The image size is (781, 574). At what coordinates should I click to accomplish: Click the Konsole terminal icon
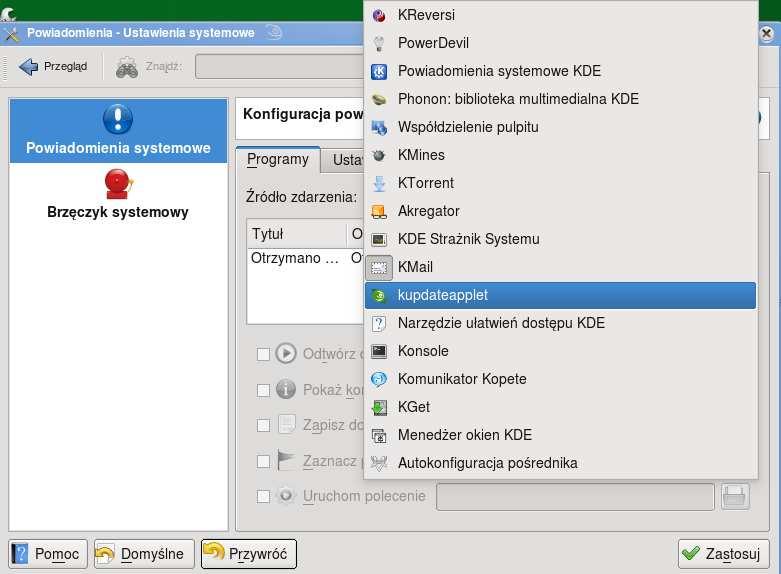[x=379, y=351]
